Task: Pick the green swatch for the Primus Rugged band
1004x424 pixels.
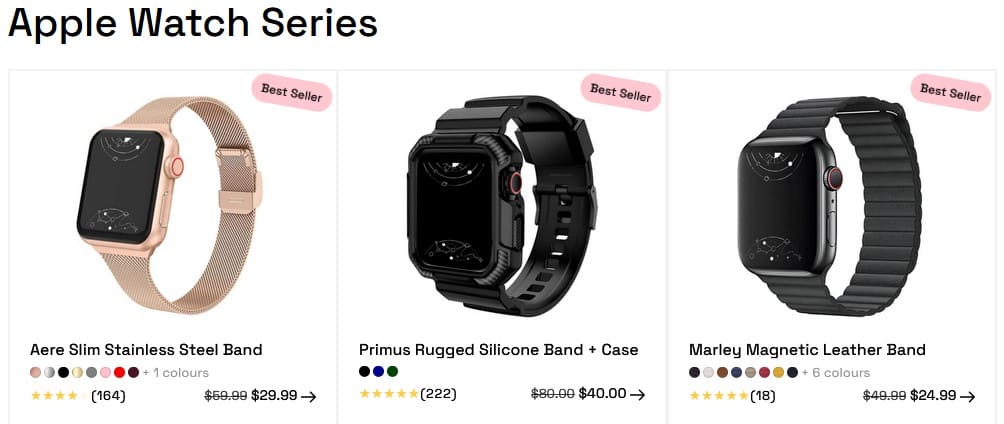Action: pos(393,372)
